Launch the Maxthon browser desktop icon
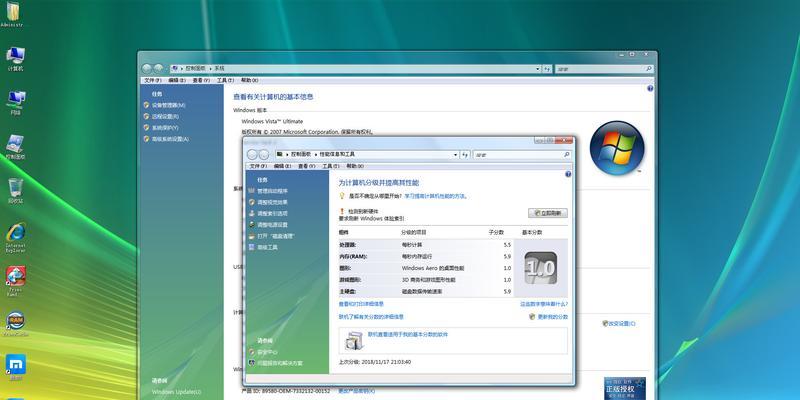 [x=16, y=368]
